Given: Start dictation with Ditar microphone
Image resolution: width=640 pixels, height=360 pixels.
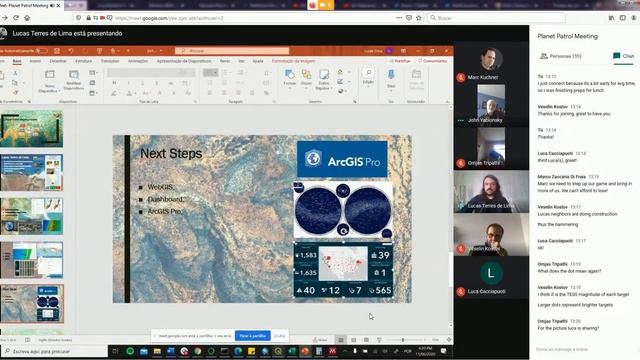Looking at the screenshot, I should point(391,74).
